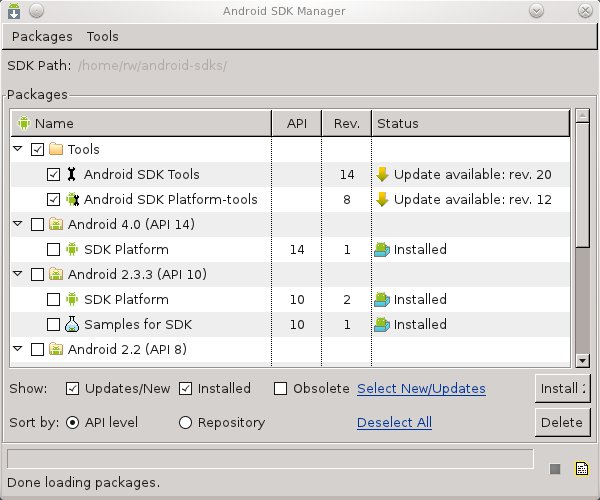Click the log page icon in status bar
Viewport: 600px width, 500px height.
click(x=580, y=468)
